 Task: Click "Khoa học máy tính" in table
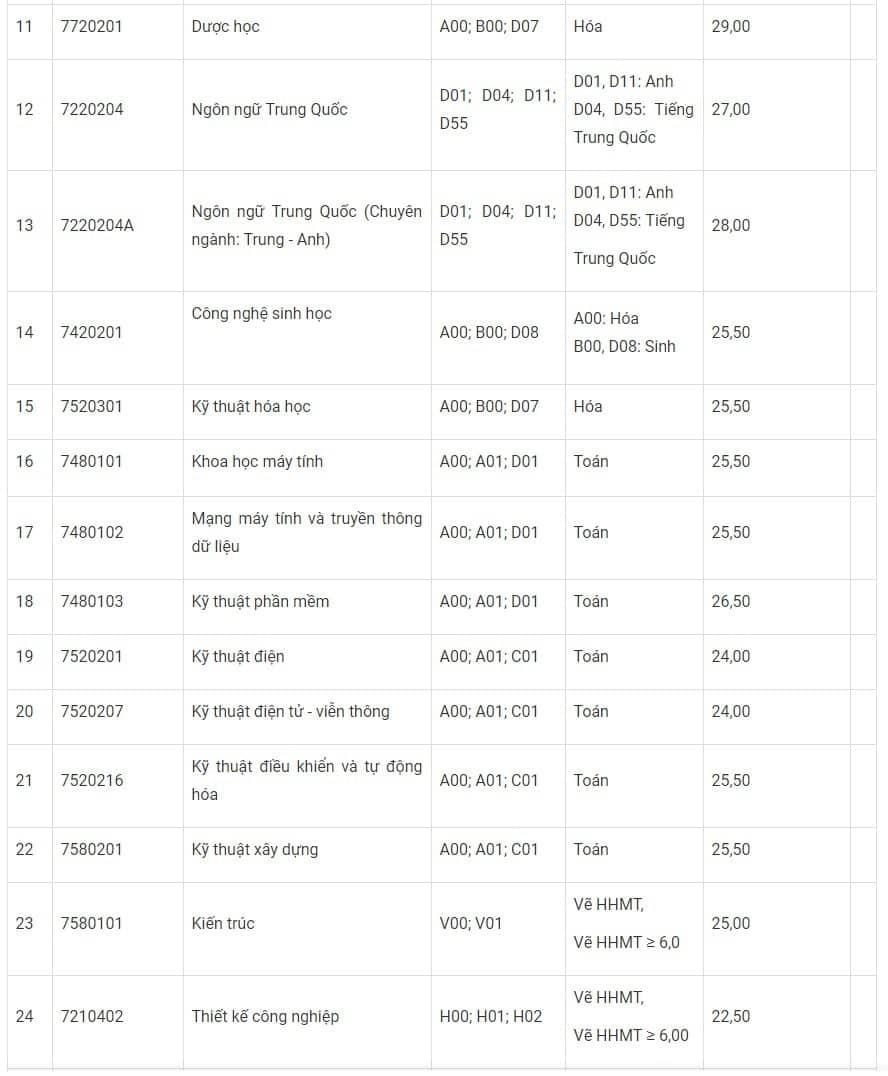pyautogui.click(x=257, y=462)
